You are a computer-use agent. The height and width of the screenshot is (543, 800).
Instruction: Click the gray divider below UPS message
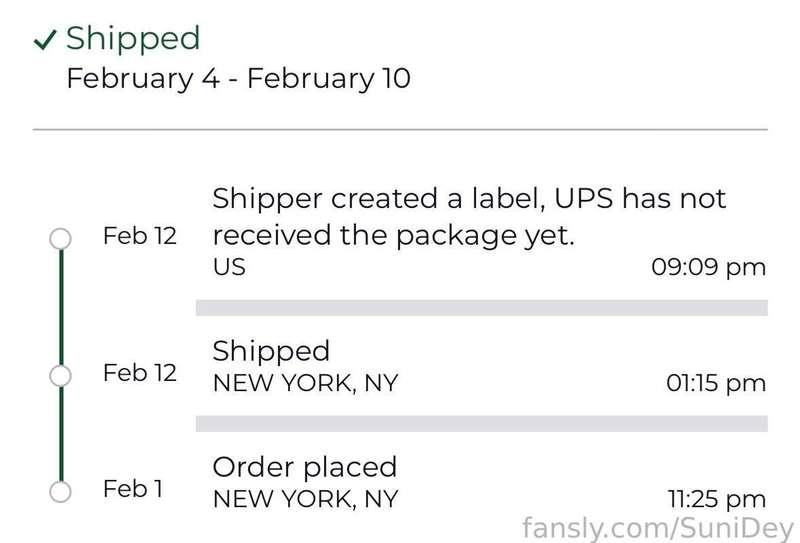(482, 308)
